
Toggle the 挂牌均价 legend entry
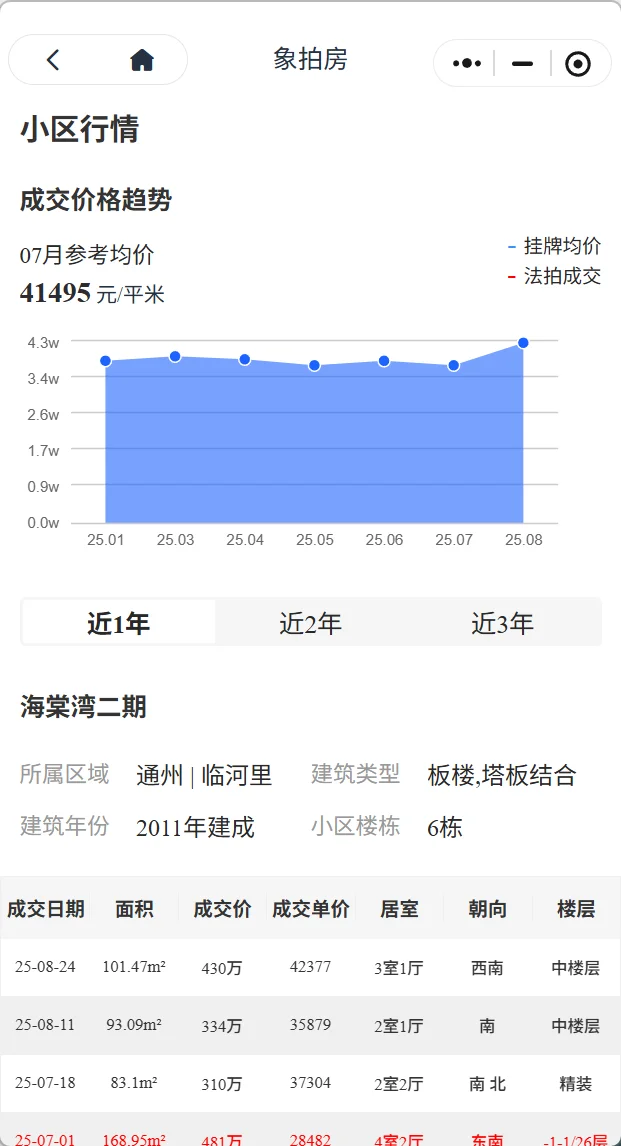555,246
